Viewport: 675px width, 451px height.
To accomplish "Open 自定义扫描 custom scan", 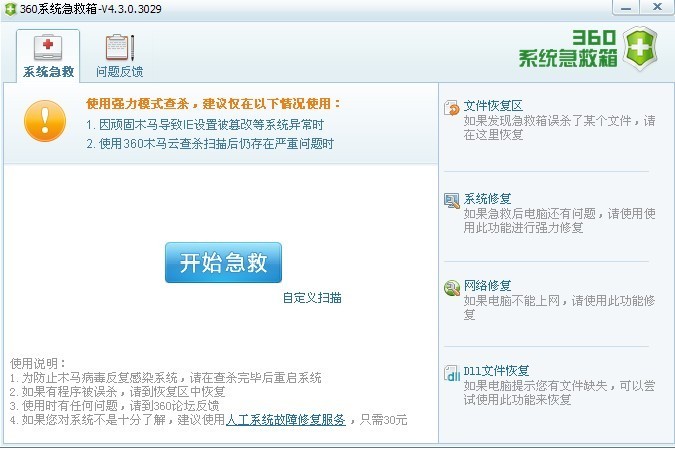I will (312, 298).
